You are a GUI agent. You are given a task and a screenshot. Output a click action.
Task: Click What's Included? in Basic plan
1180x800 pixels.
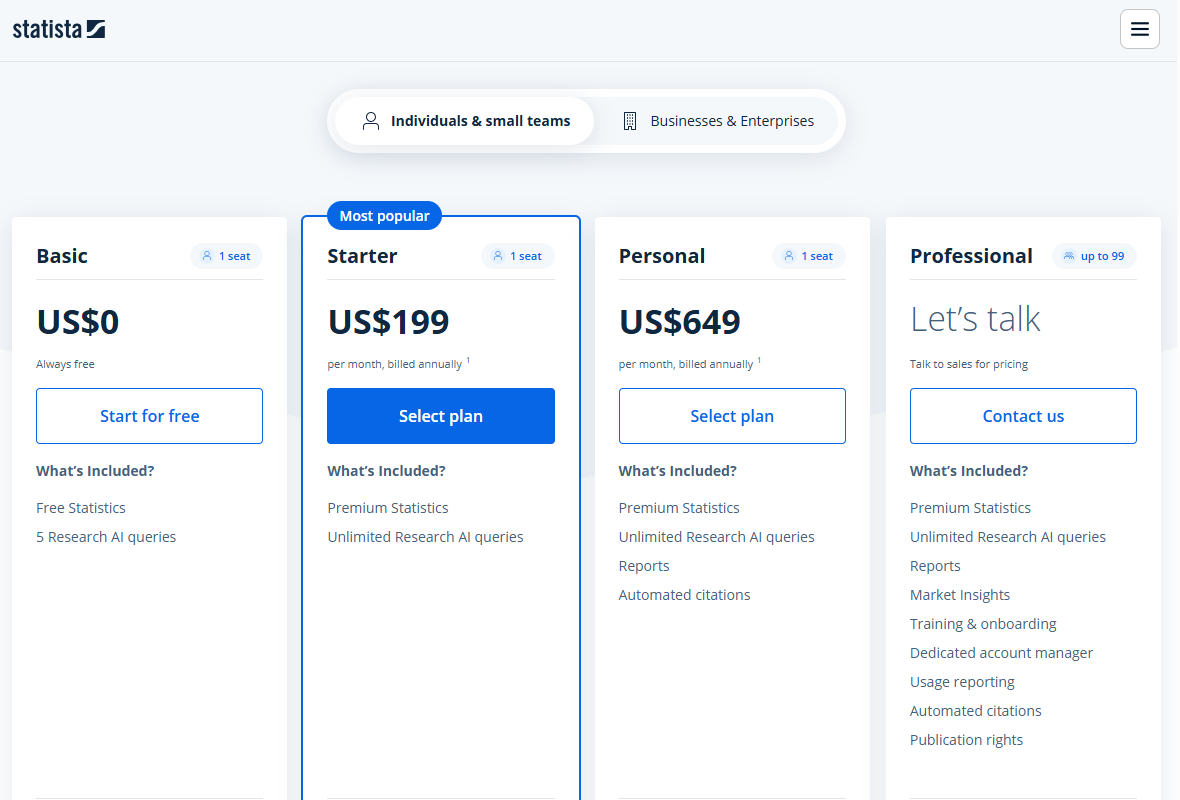[96, 471]
